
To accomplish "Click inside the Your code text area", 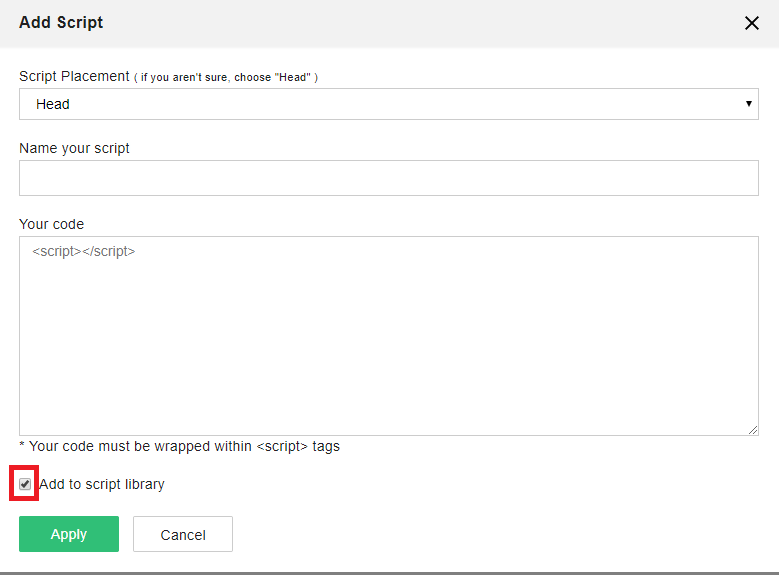I will (388, 340).
